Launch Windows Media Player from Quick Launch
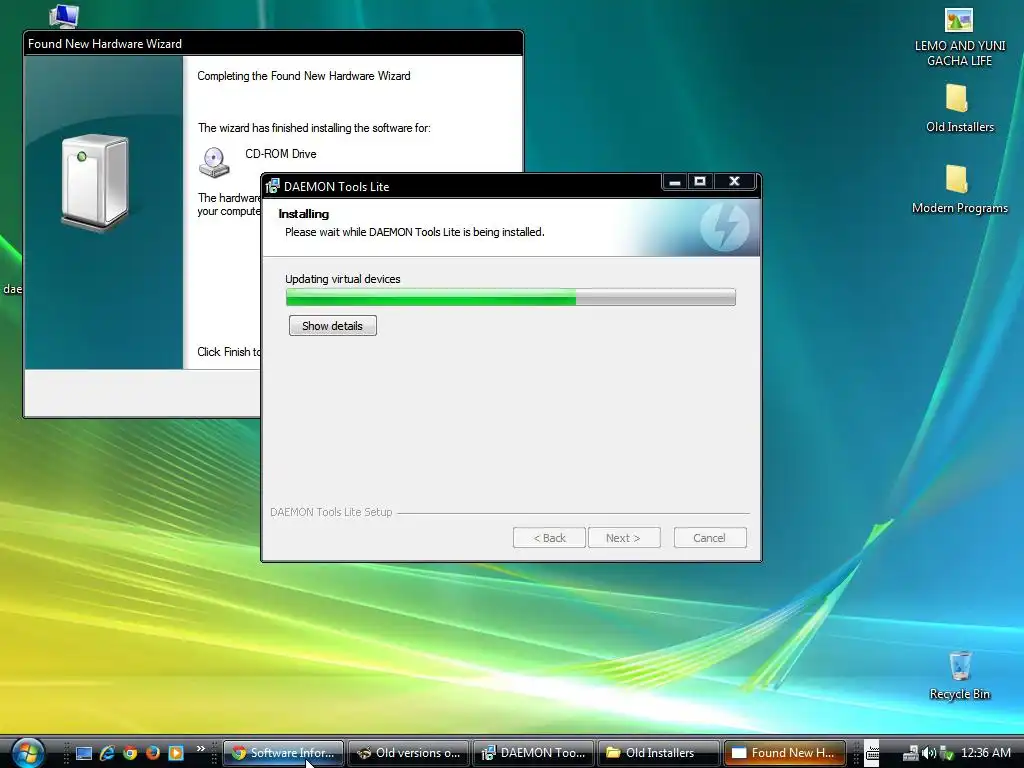This screenshot has width=1024, height=768. click(176, 753)
